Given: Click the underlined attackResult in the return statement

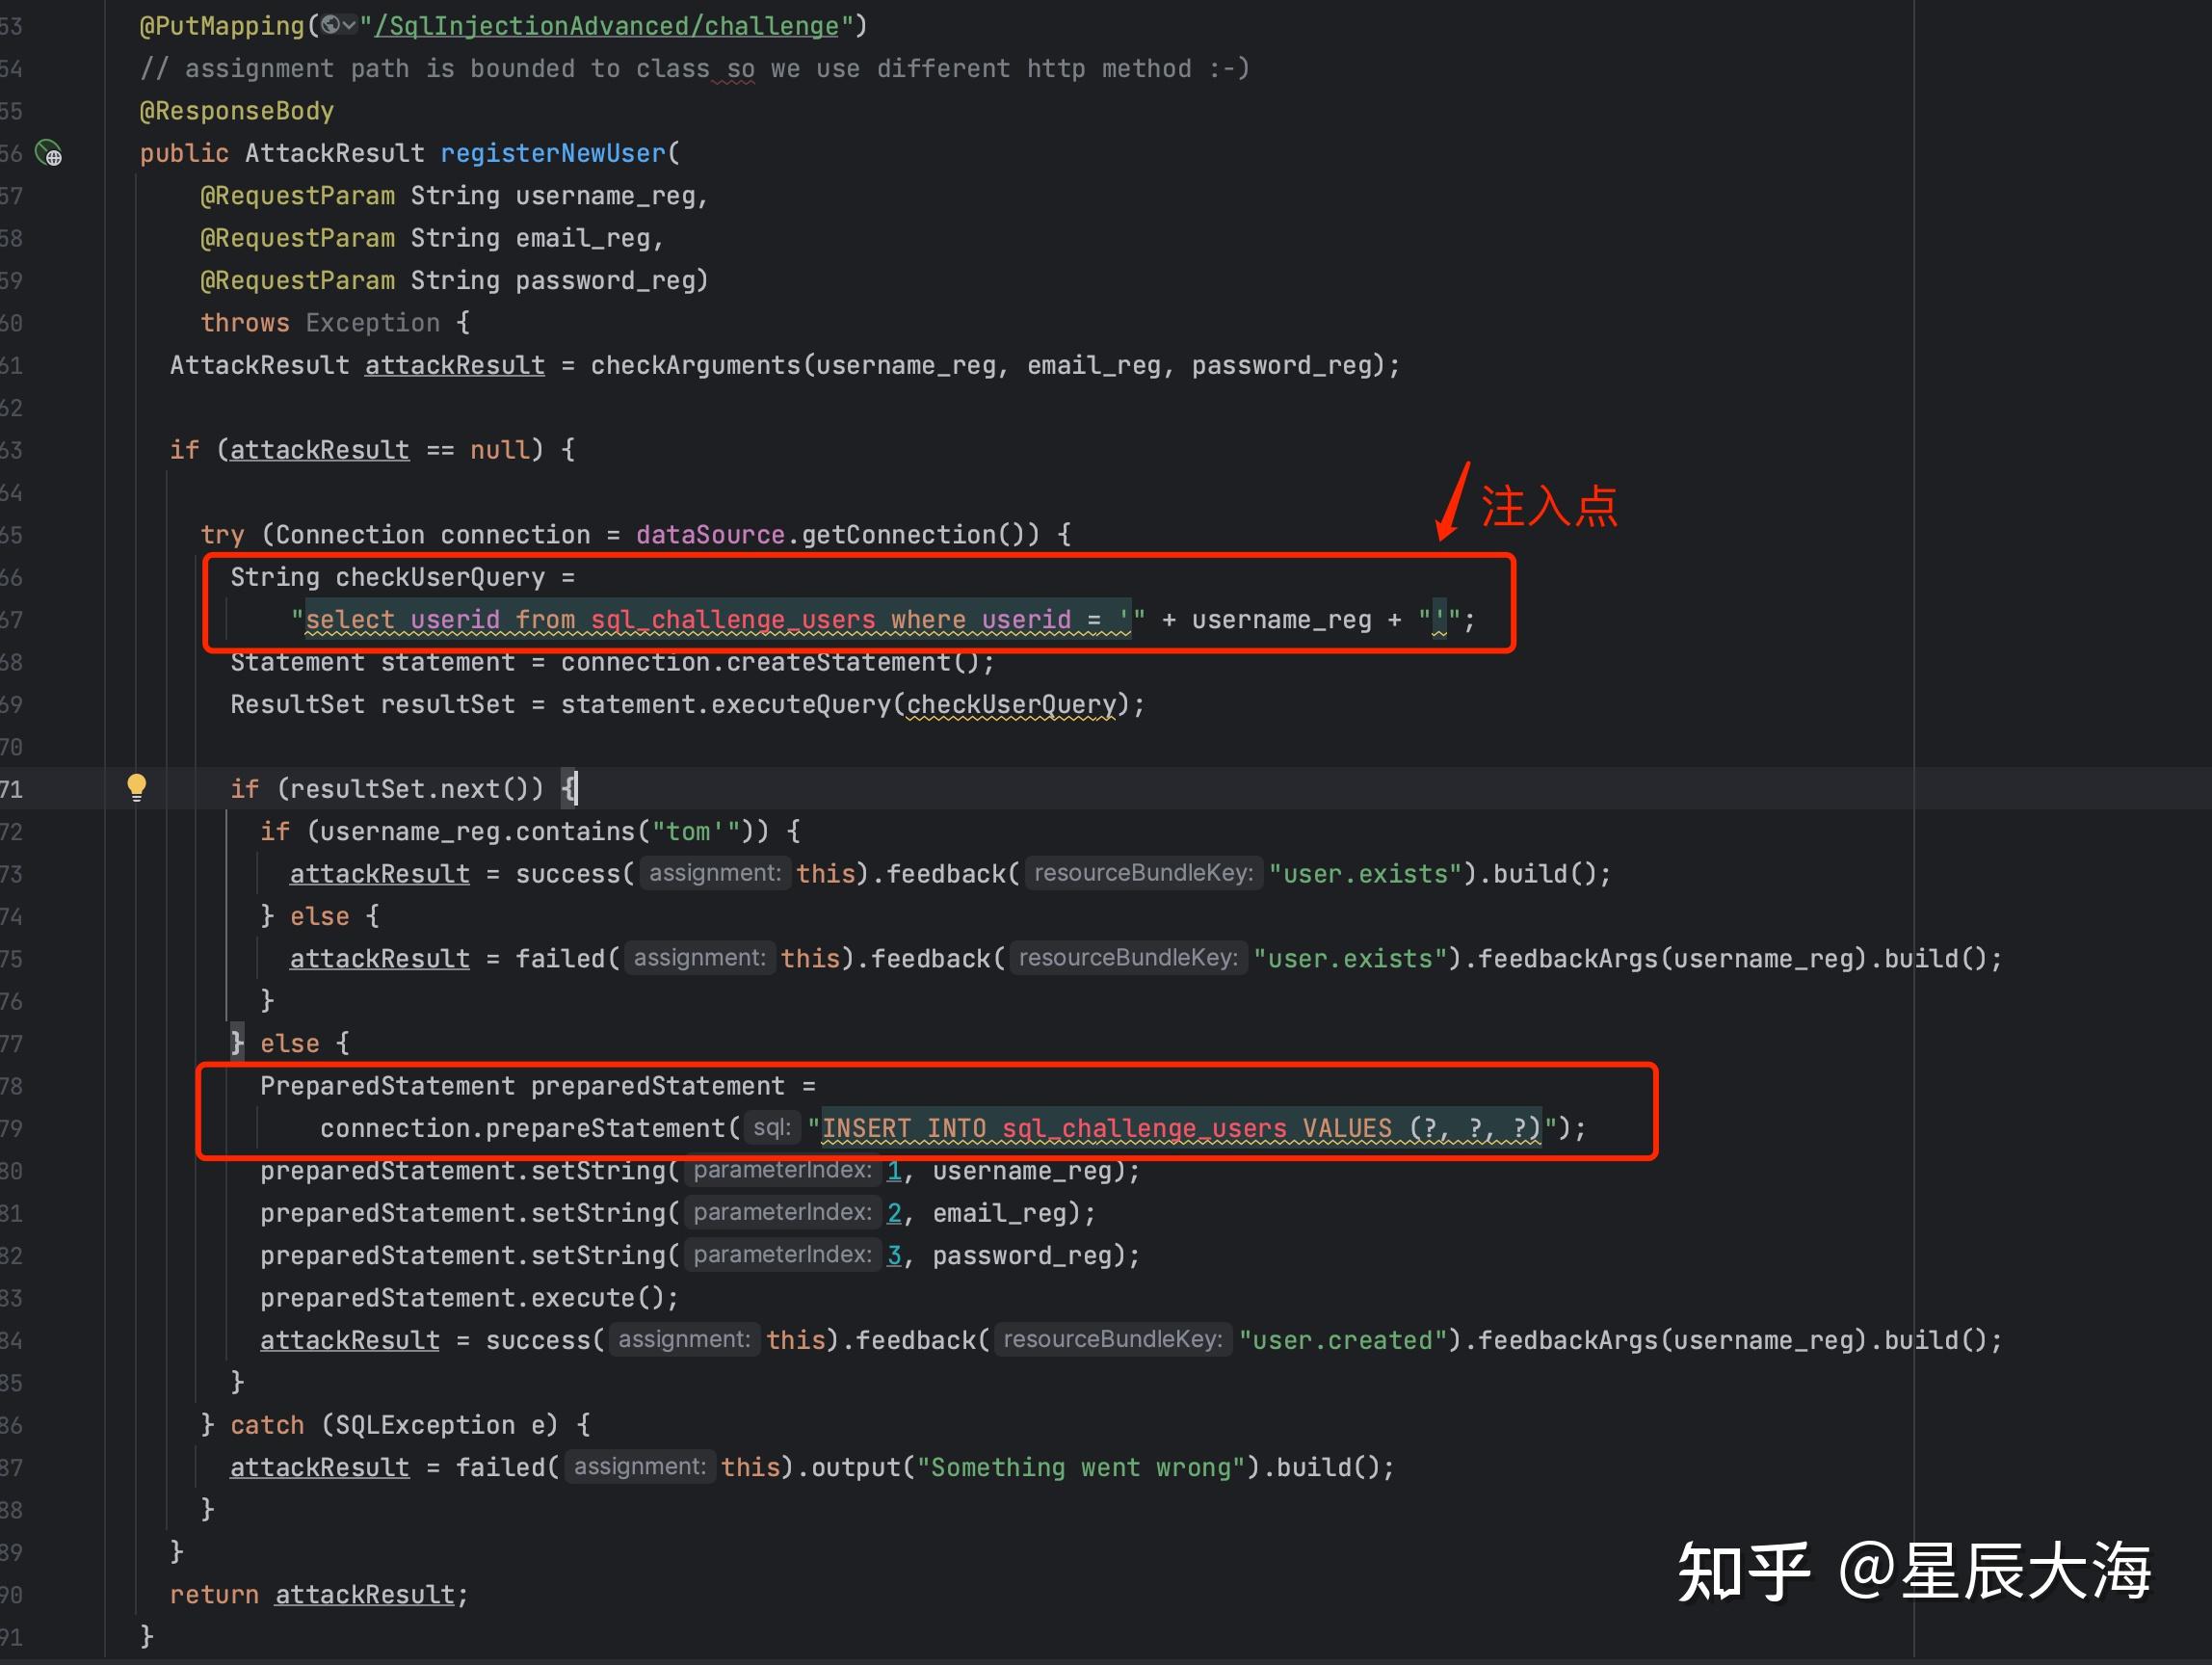Looking at the screenshot, I should [364, 1594].
